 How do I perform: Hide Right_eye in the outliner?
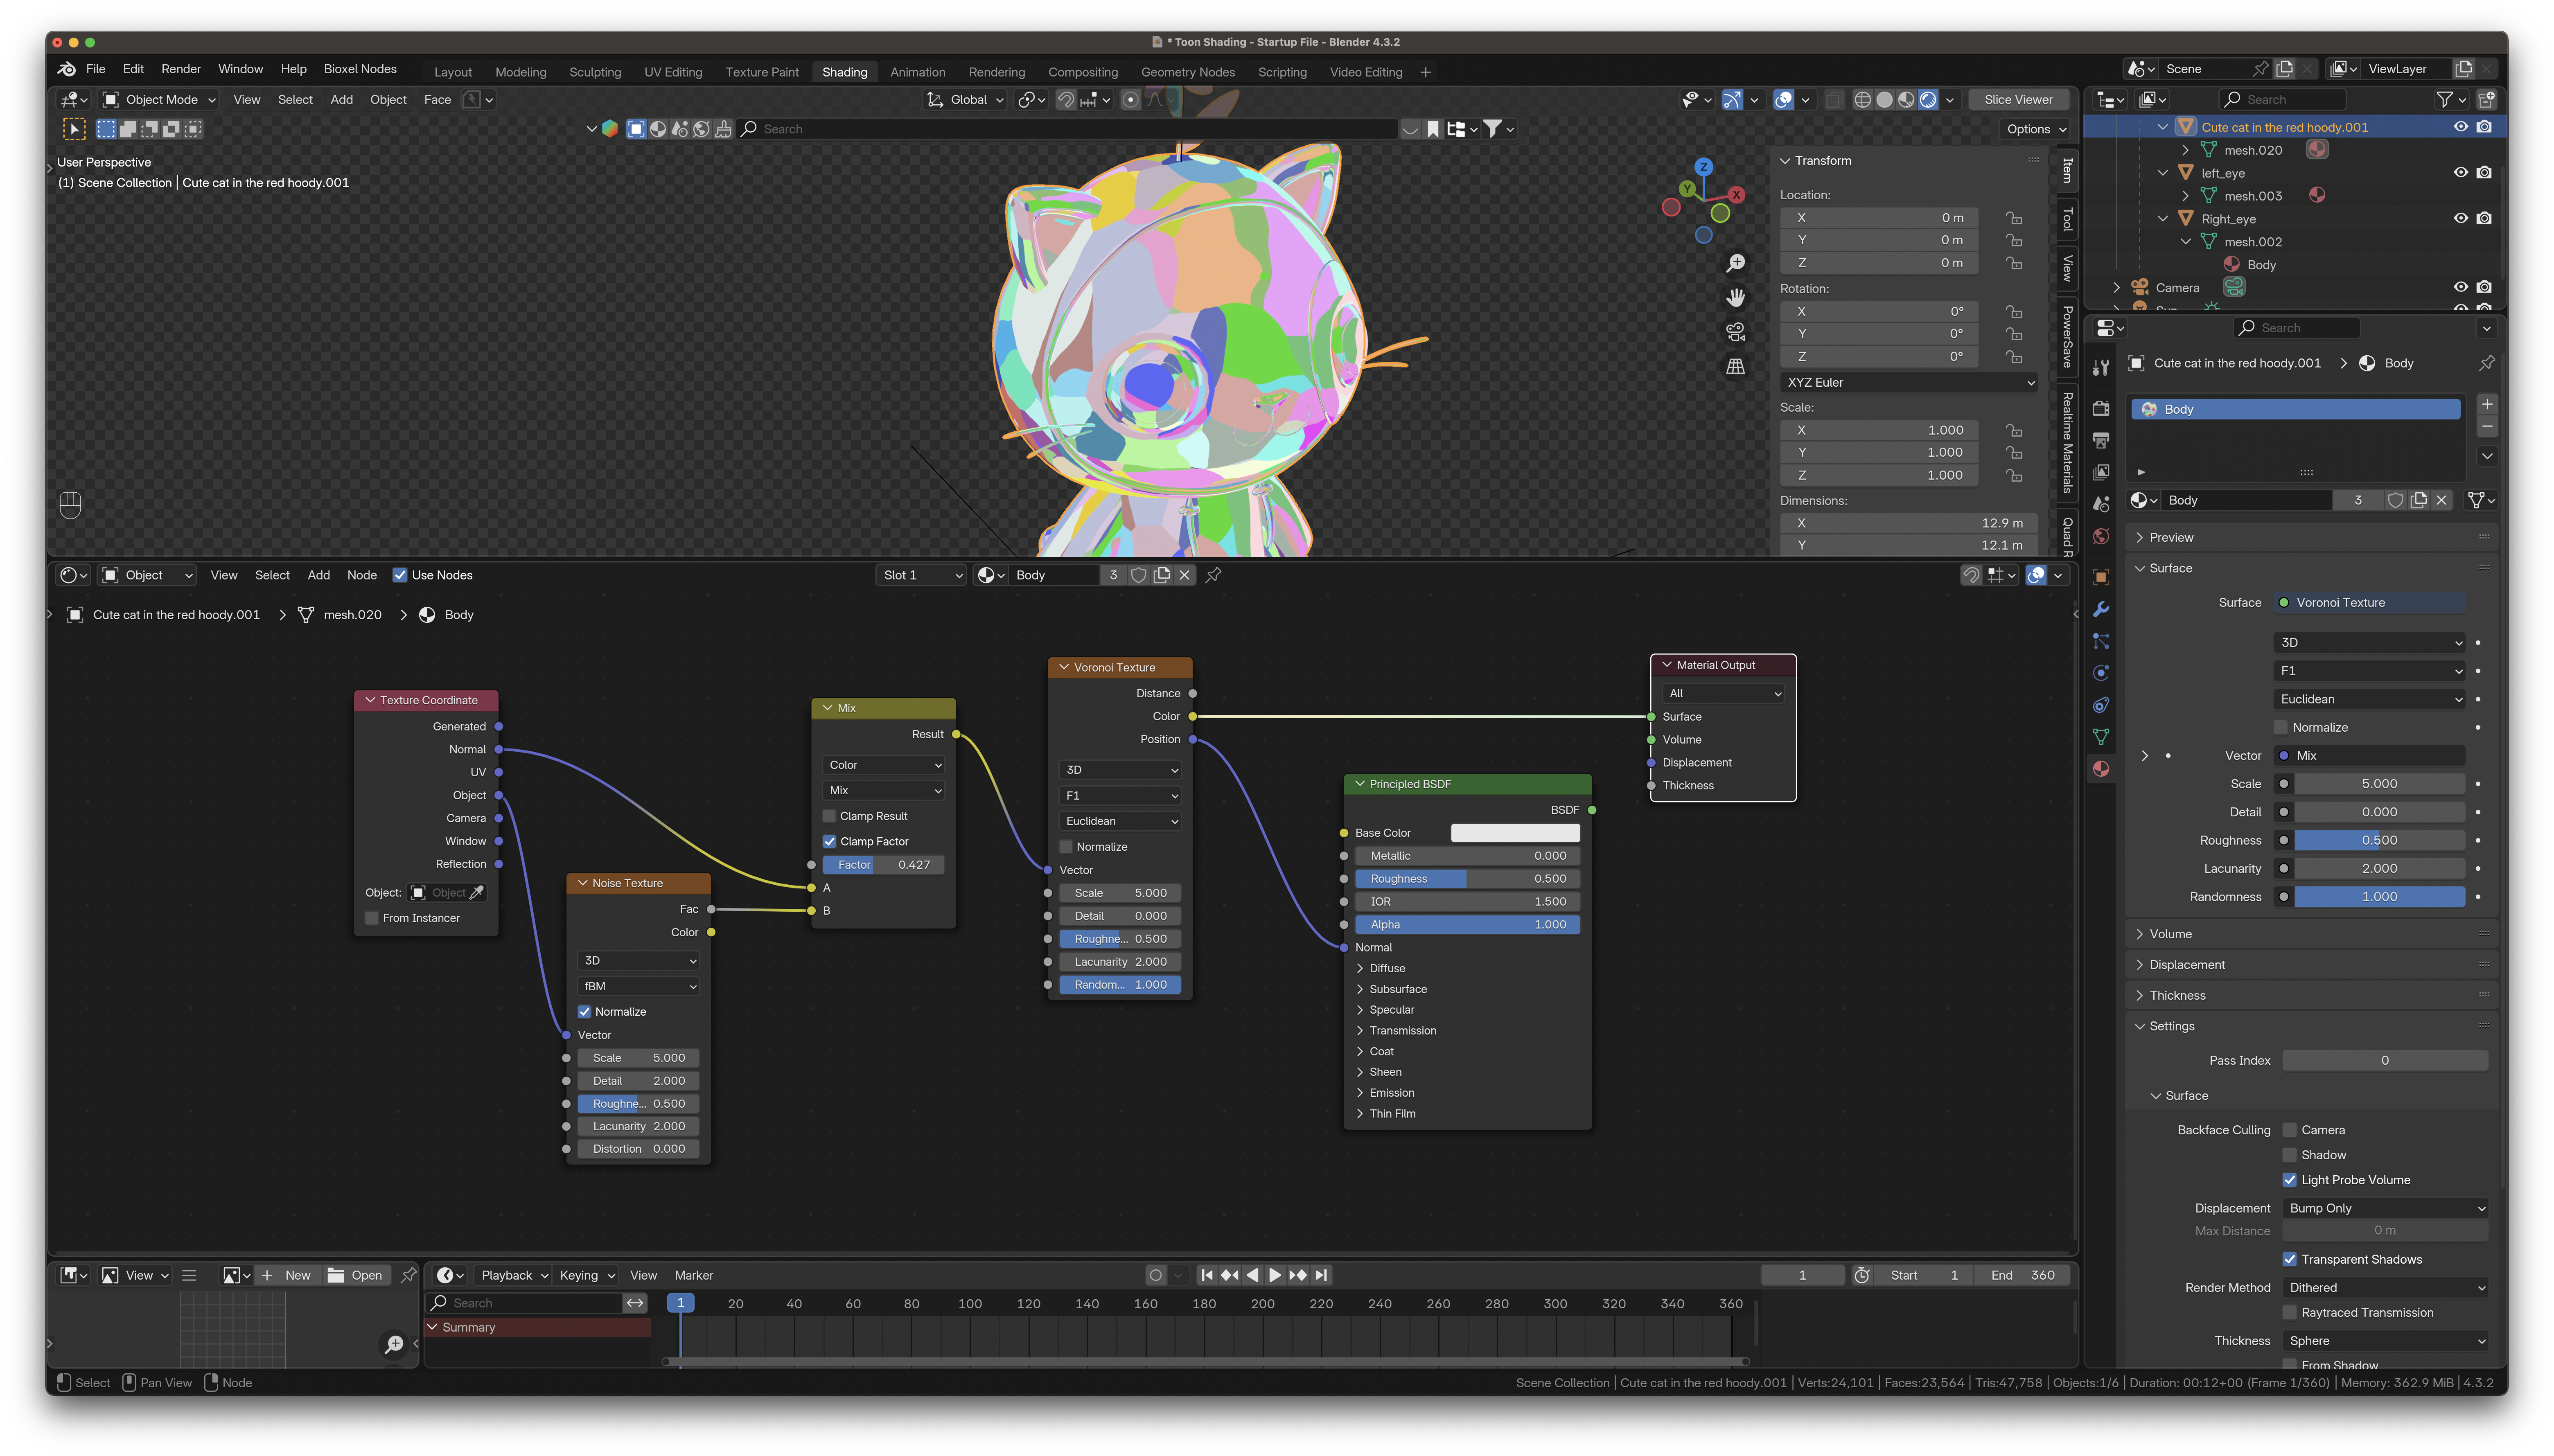click(x=2461, y=219)
